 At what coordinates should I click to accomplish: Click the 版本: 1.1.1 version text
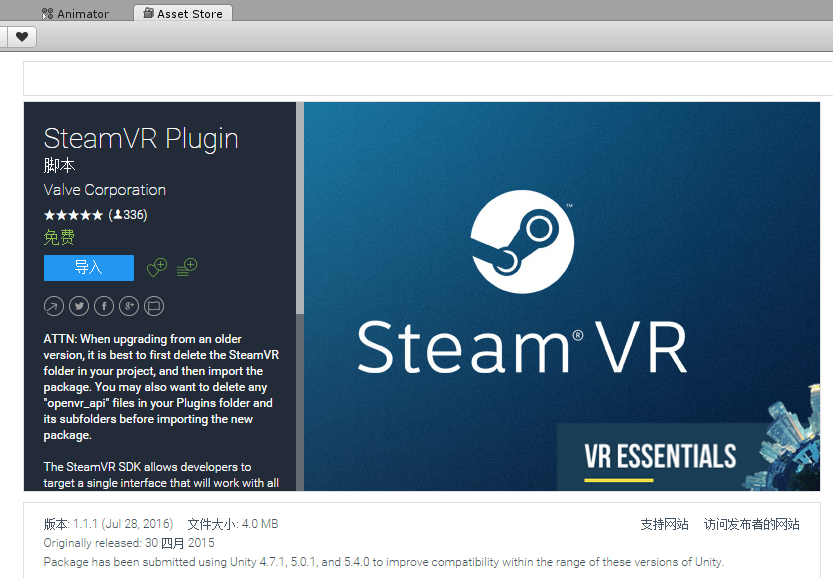[108, 524]
